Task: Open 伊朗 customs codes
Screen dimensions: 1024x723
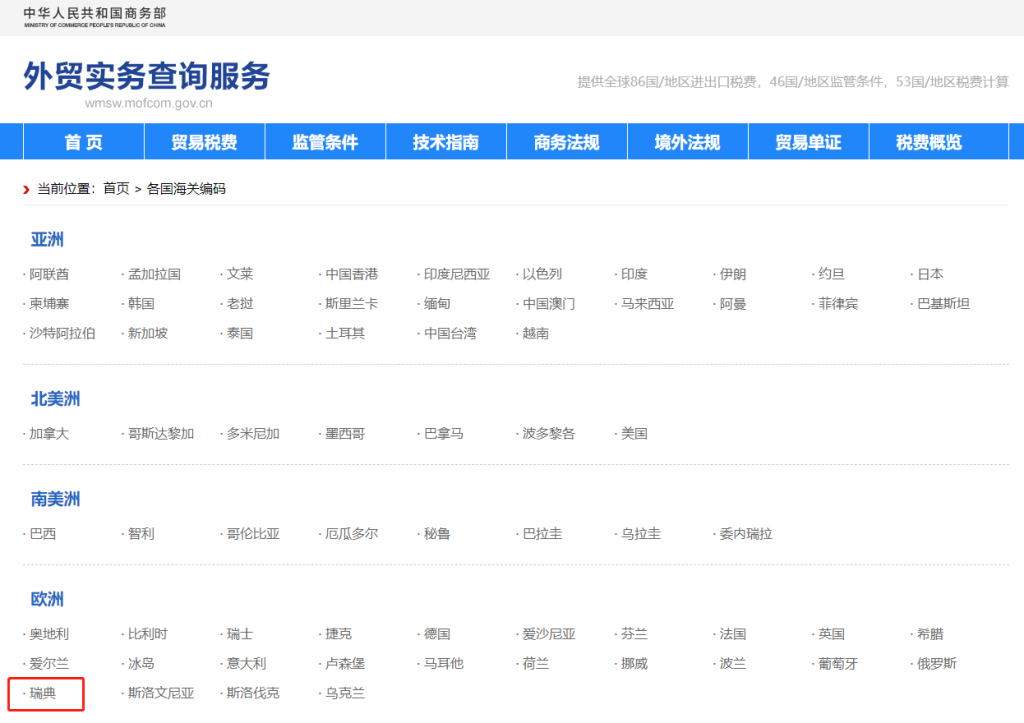Action: (733, 274)
